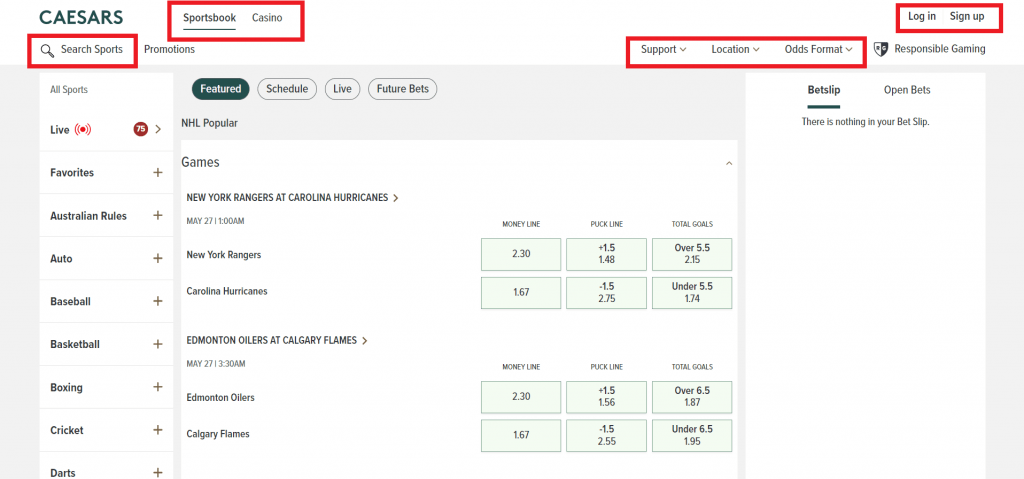Switch to the Open Bets tab

point(907,90)
